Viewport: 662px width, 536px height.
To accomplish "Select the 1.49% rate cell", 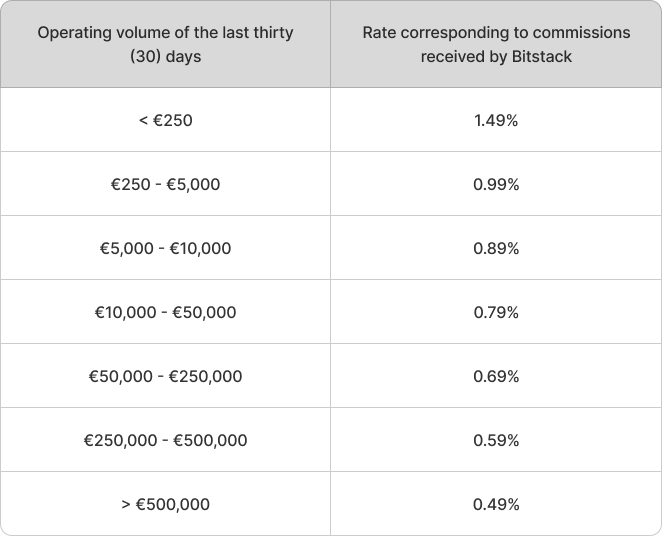I will (x=496, y=120).
